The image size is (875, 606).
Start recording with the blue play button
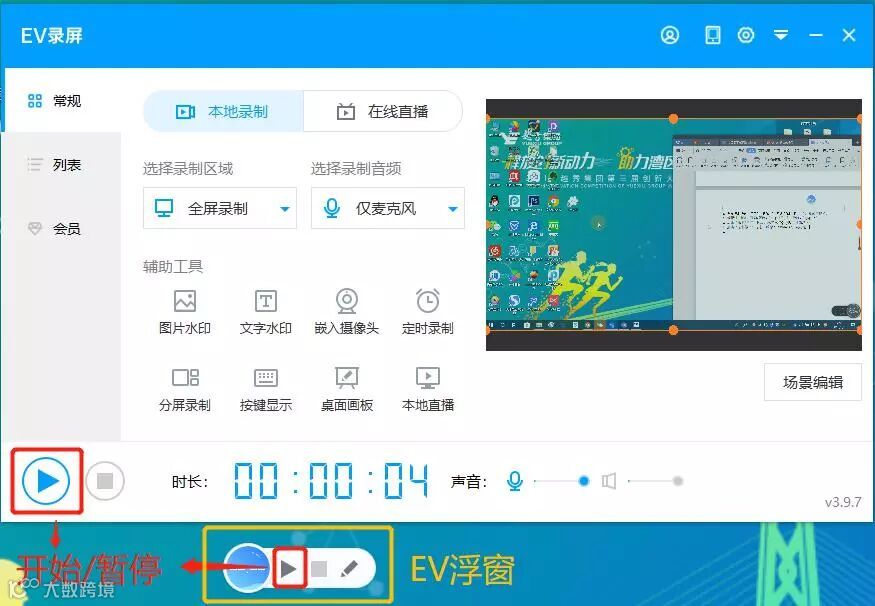coord(46,480)
